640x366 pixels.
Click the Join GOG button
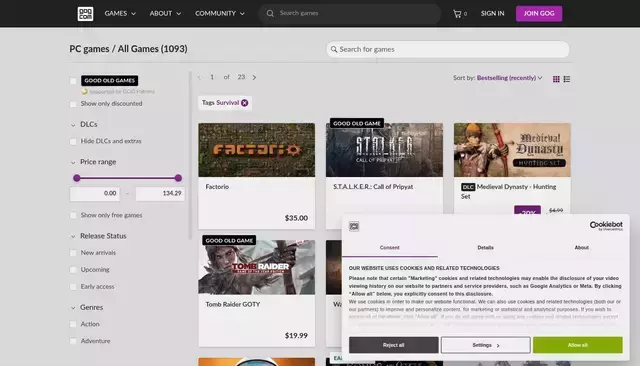point(539,13)
